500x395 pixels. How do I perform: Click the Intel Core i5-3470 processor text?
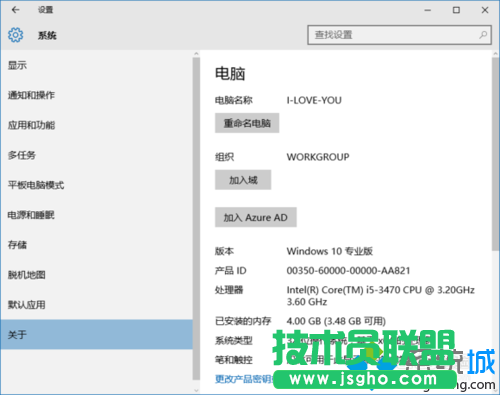380,296
